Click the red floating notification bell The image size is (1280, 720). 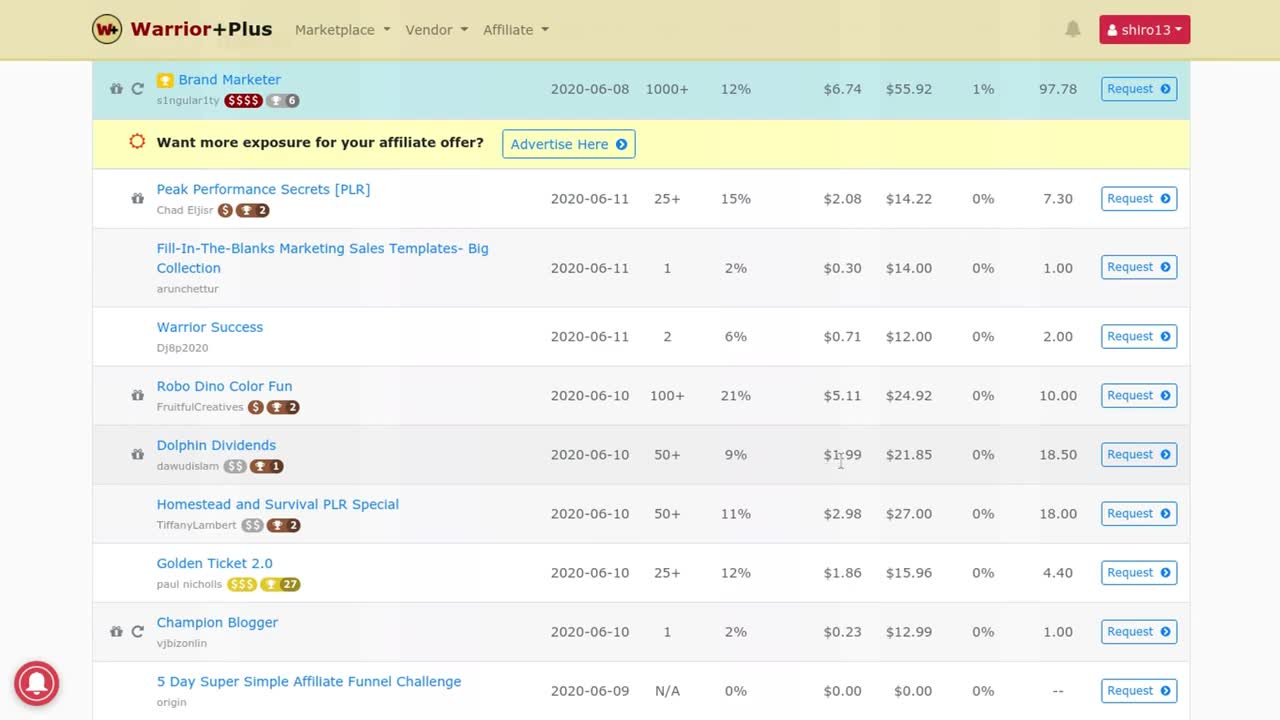(37, 684)
